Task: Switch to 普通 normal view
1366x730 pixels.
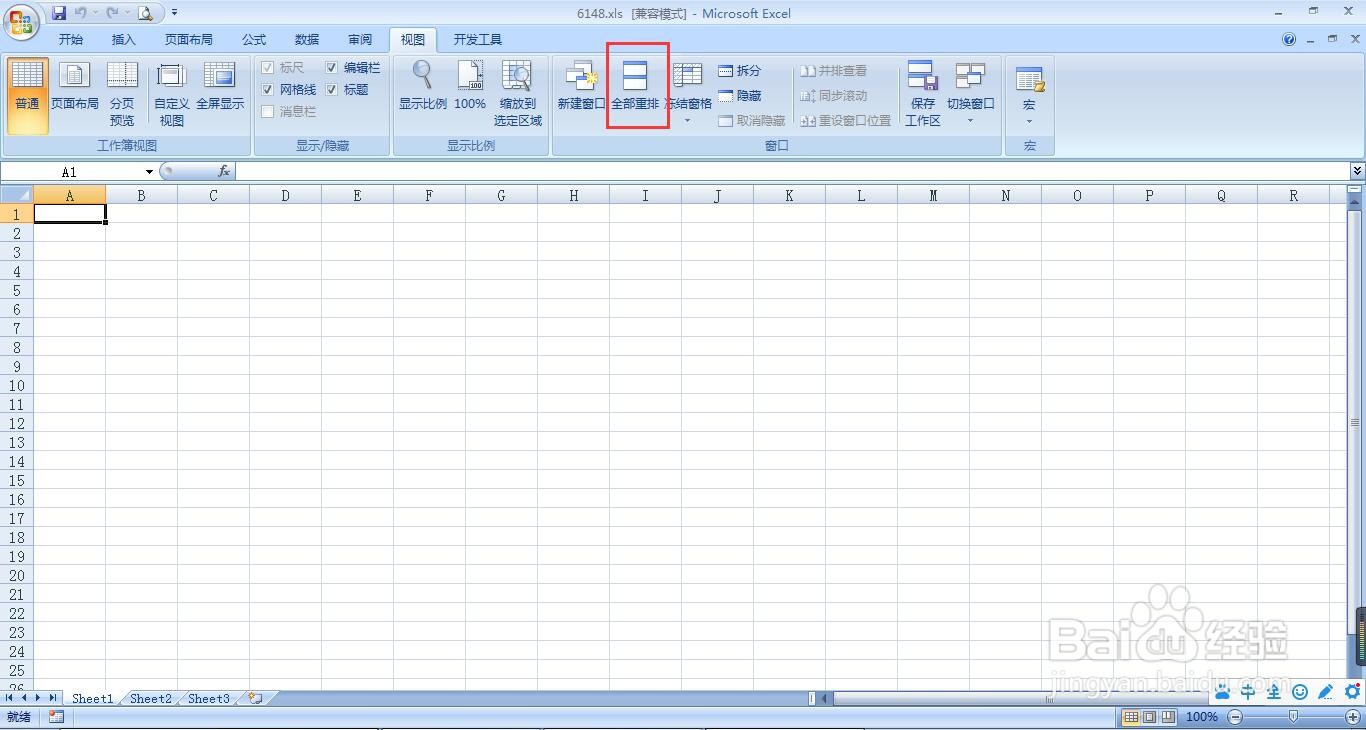Action: pos(27,96)
